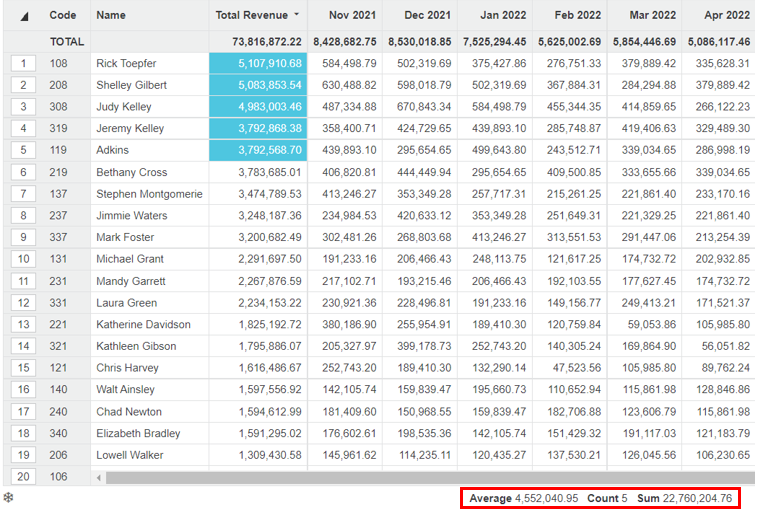Select row number 20 button
Screen dimensions: 759x512
coord(23,477)
